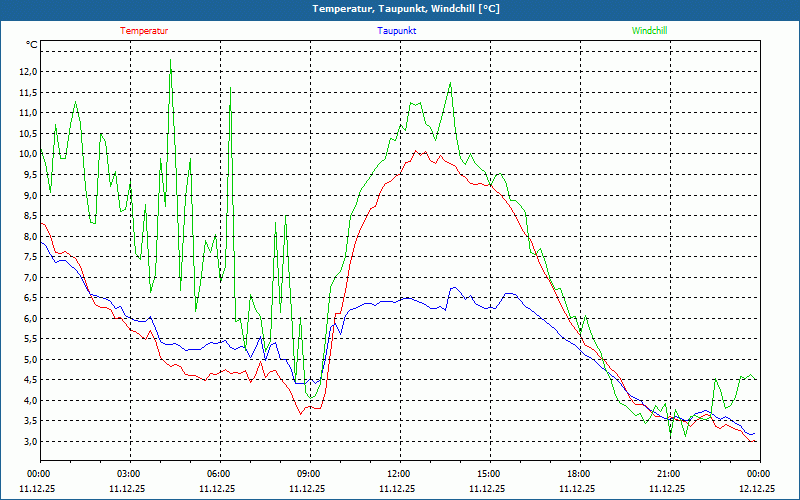Pick the 6,5 y-axis tick label
The width and height of the screenshot is (800, 500).
[27, 298]
